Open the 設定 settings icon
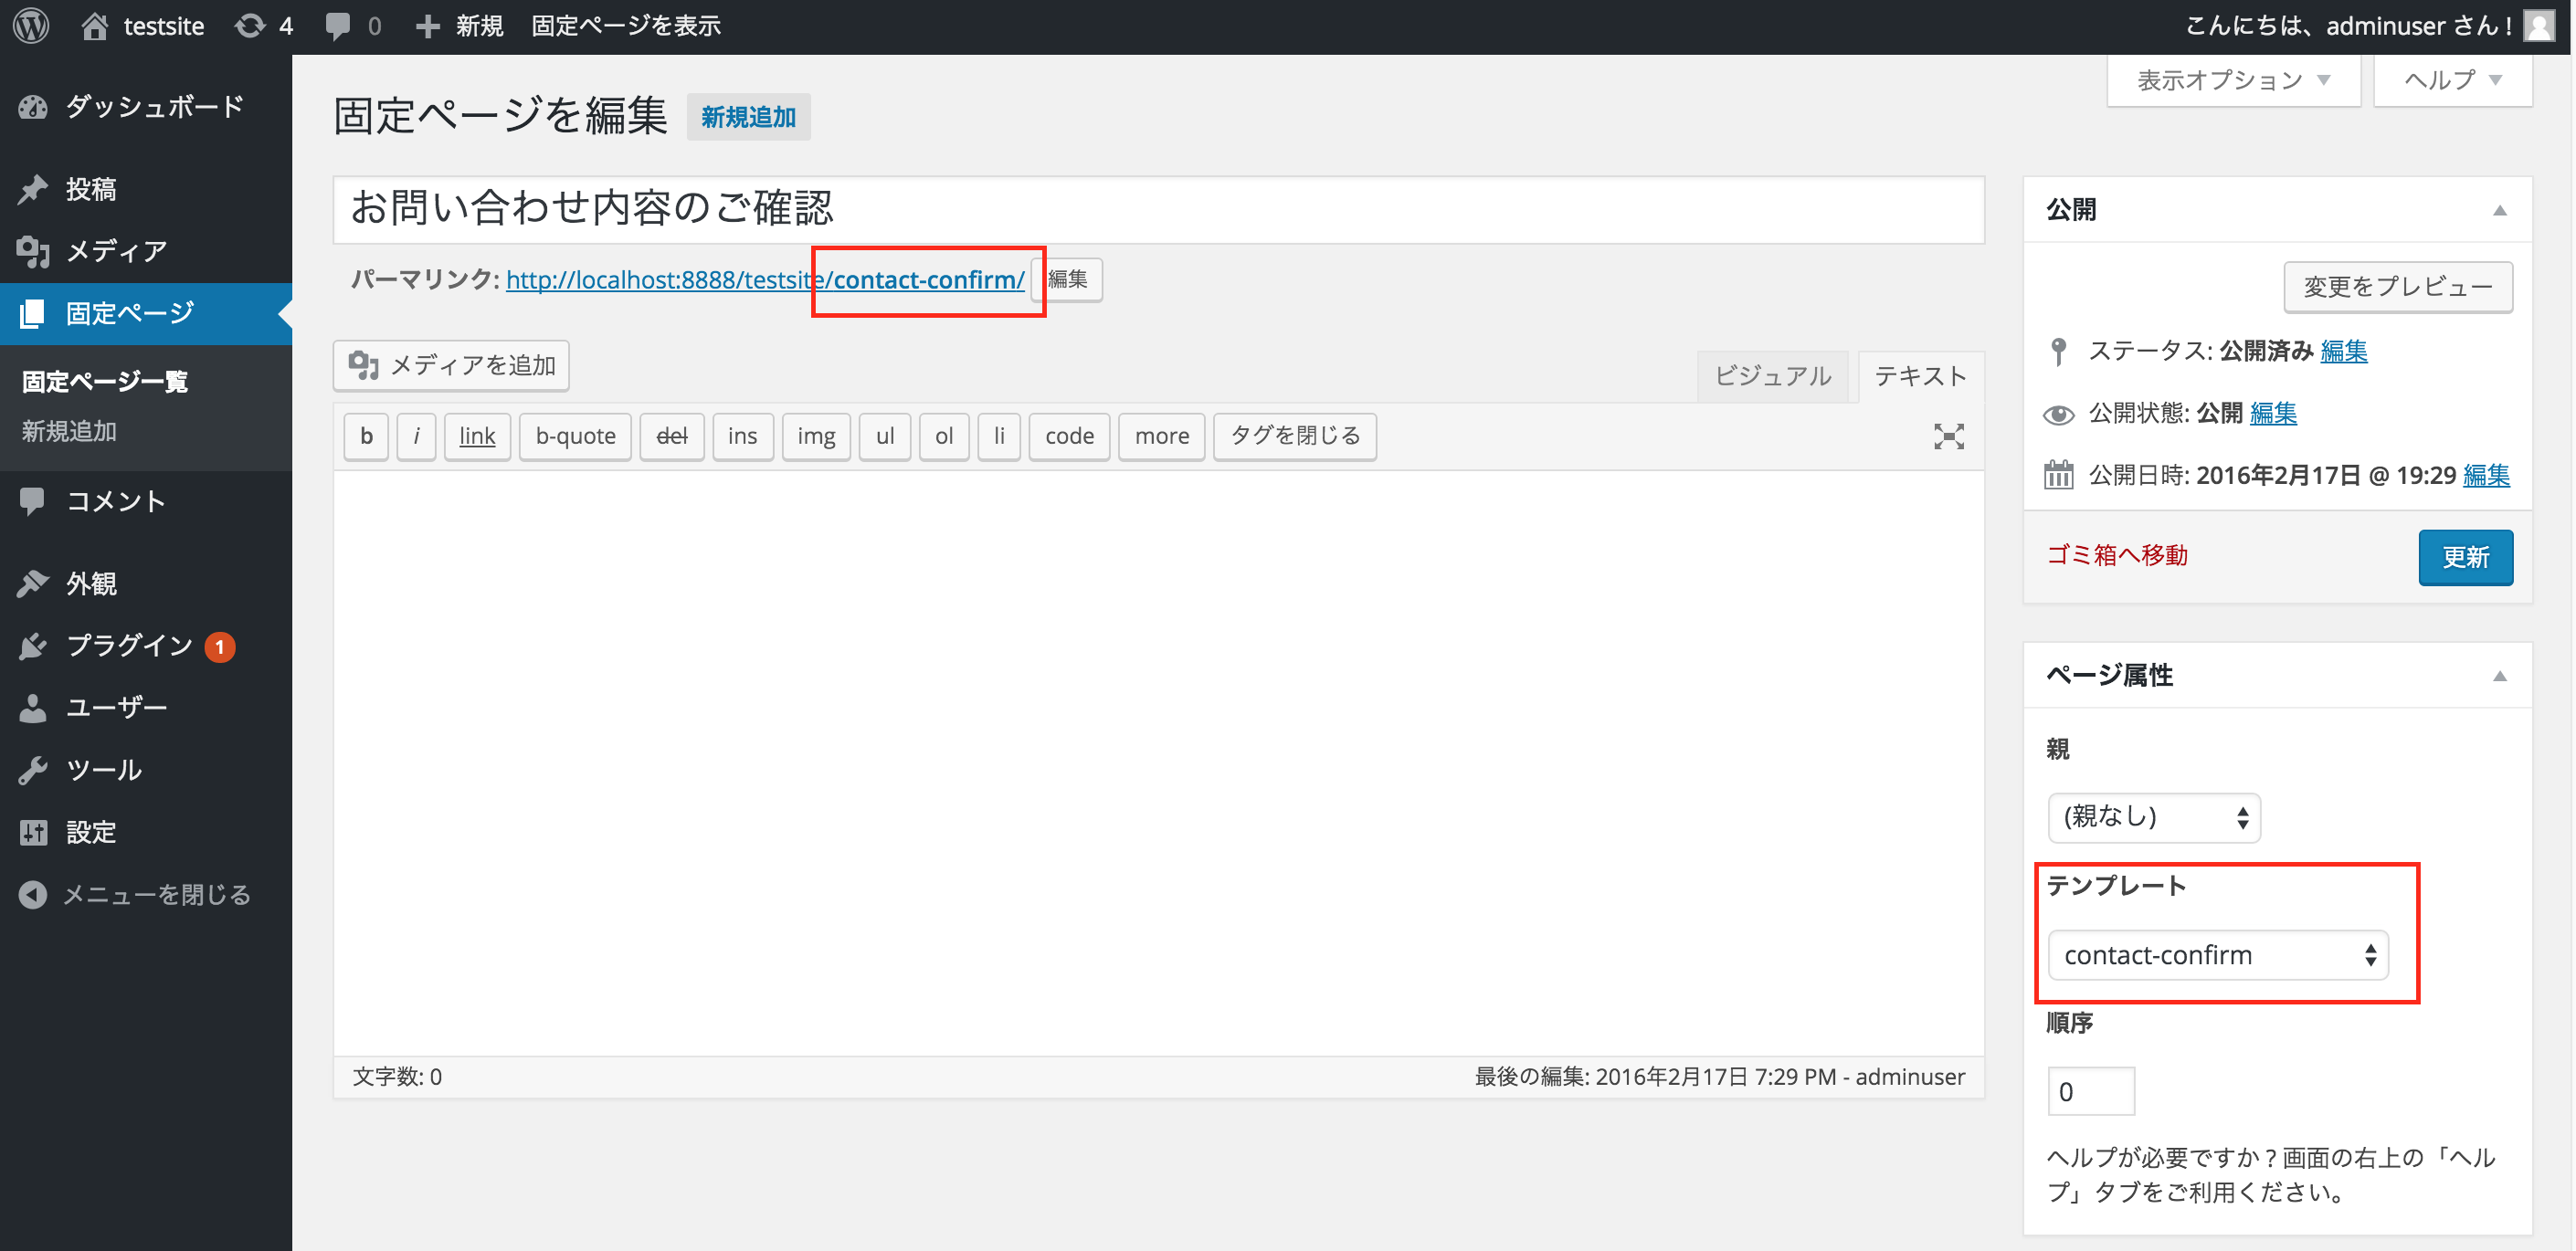Screen dimensions: 2576x1251 [33, 831]
